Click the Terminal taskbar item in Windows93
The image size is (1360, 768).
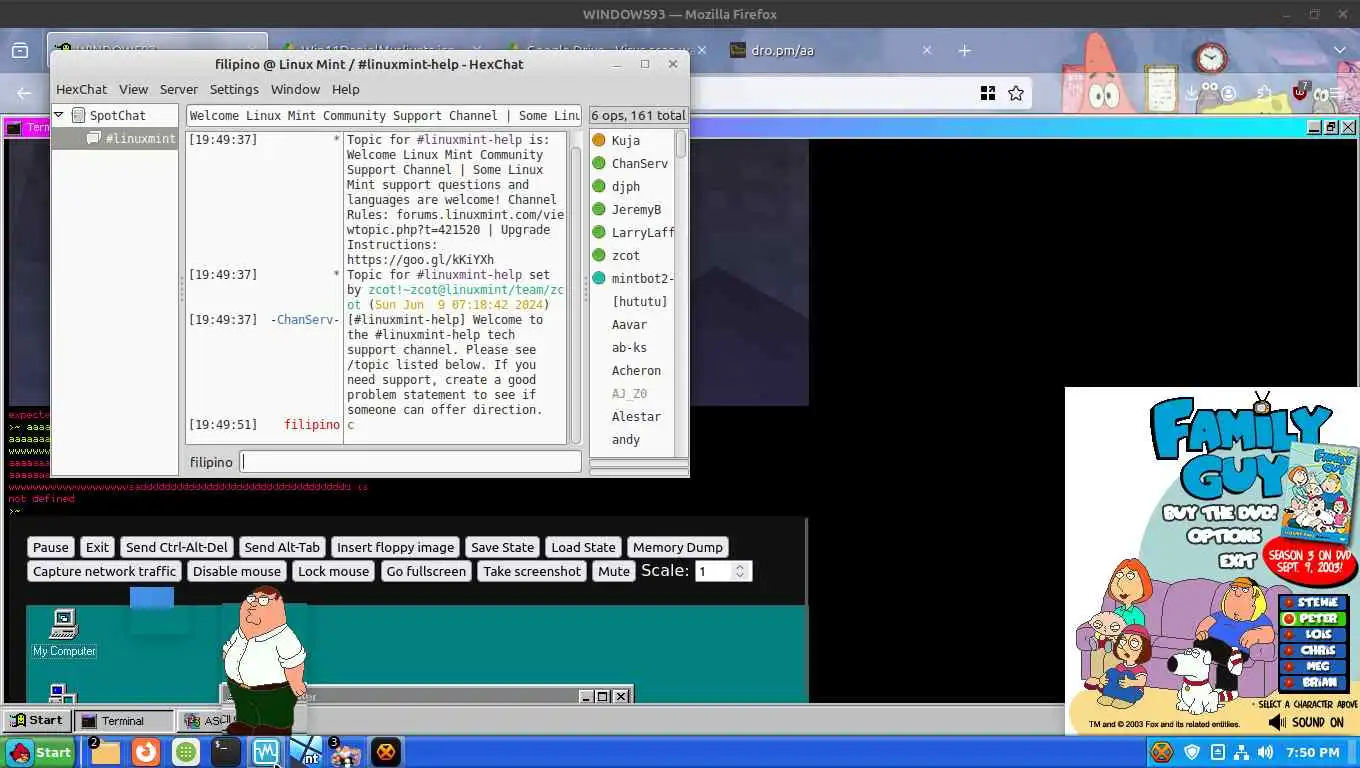click(x=124, y=720)
